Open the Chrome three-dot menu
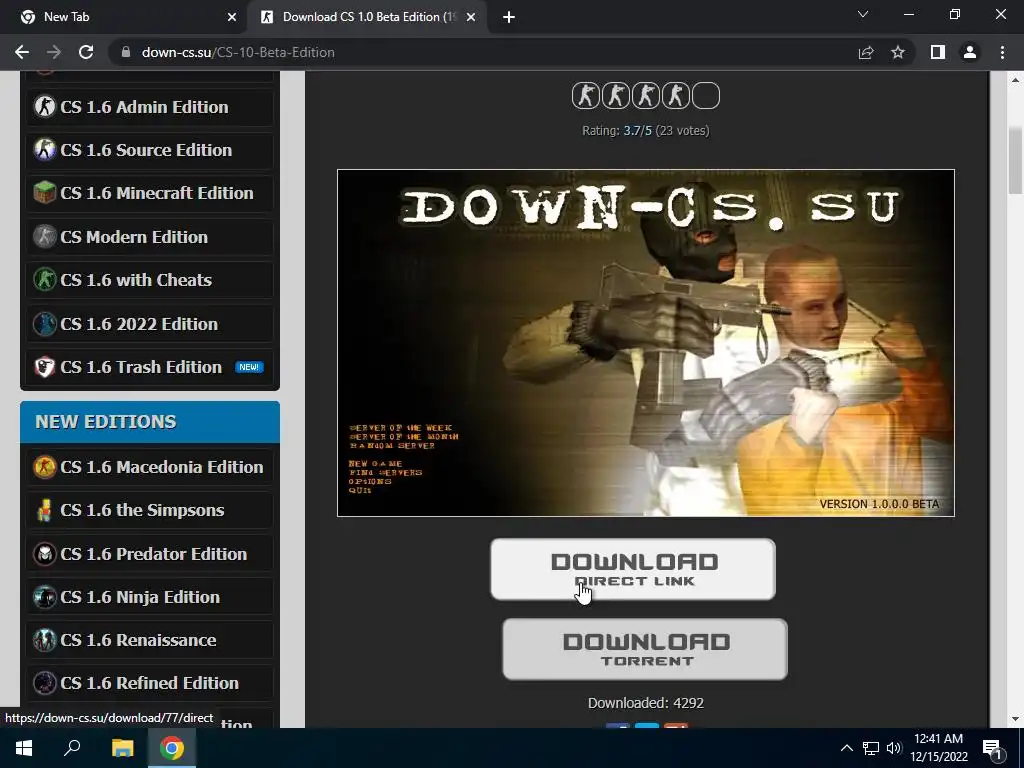Image resolution: width=1024 pixels, height=768 pixels. [x=1002, y=52]
